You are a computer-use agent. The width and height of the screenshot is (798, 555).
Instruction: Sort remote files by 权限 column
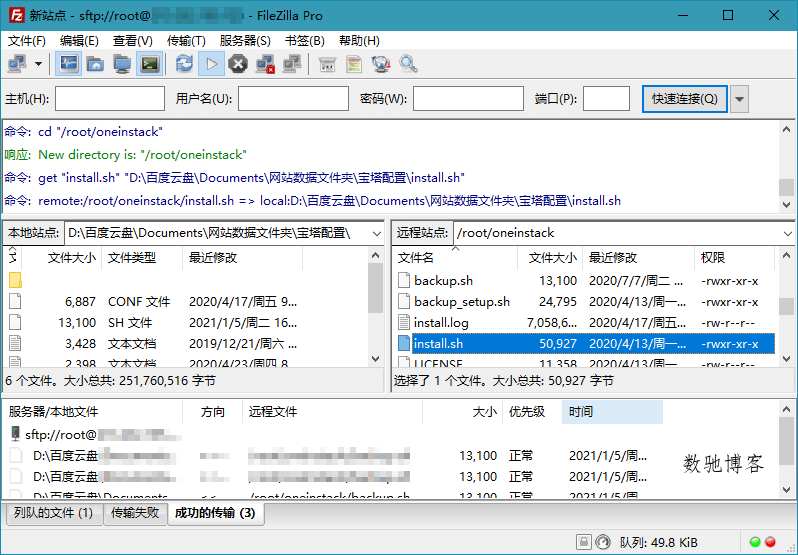734,258
